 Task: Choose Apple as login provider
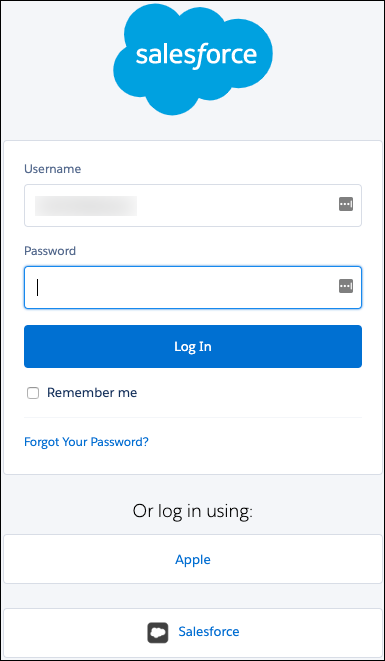pyautogui.click(x=193, y=559)
